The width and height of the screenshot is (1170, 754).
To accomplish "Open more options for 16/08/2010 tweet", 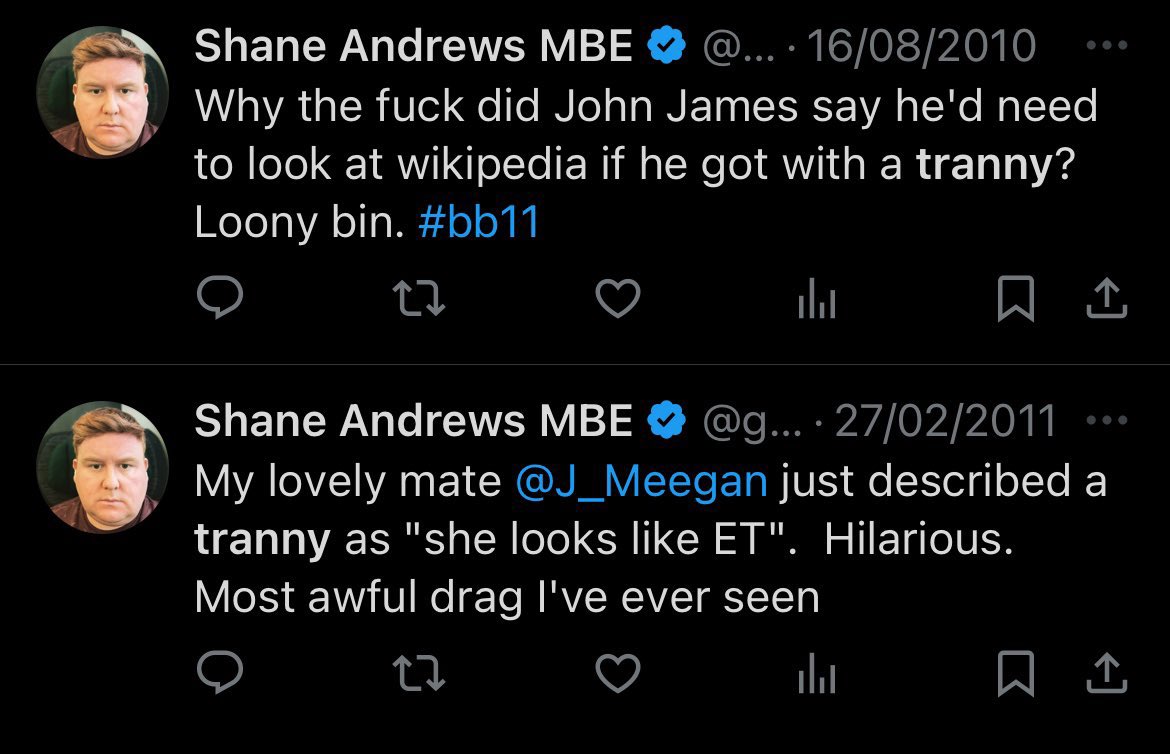I will coord(1107,46).
